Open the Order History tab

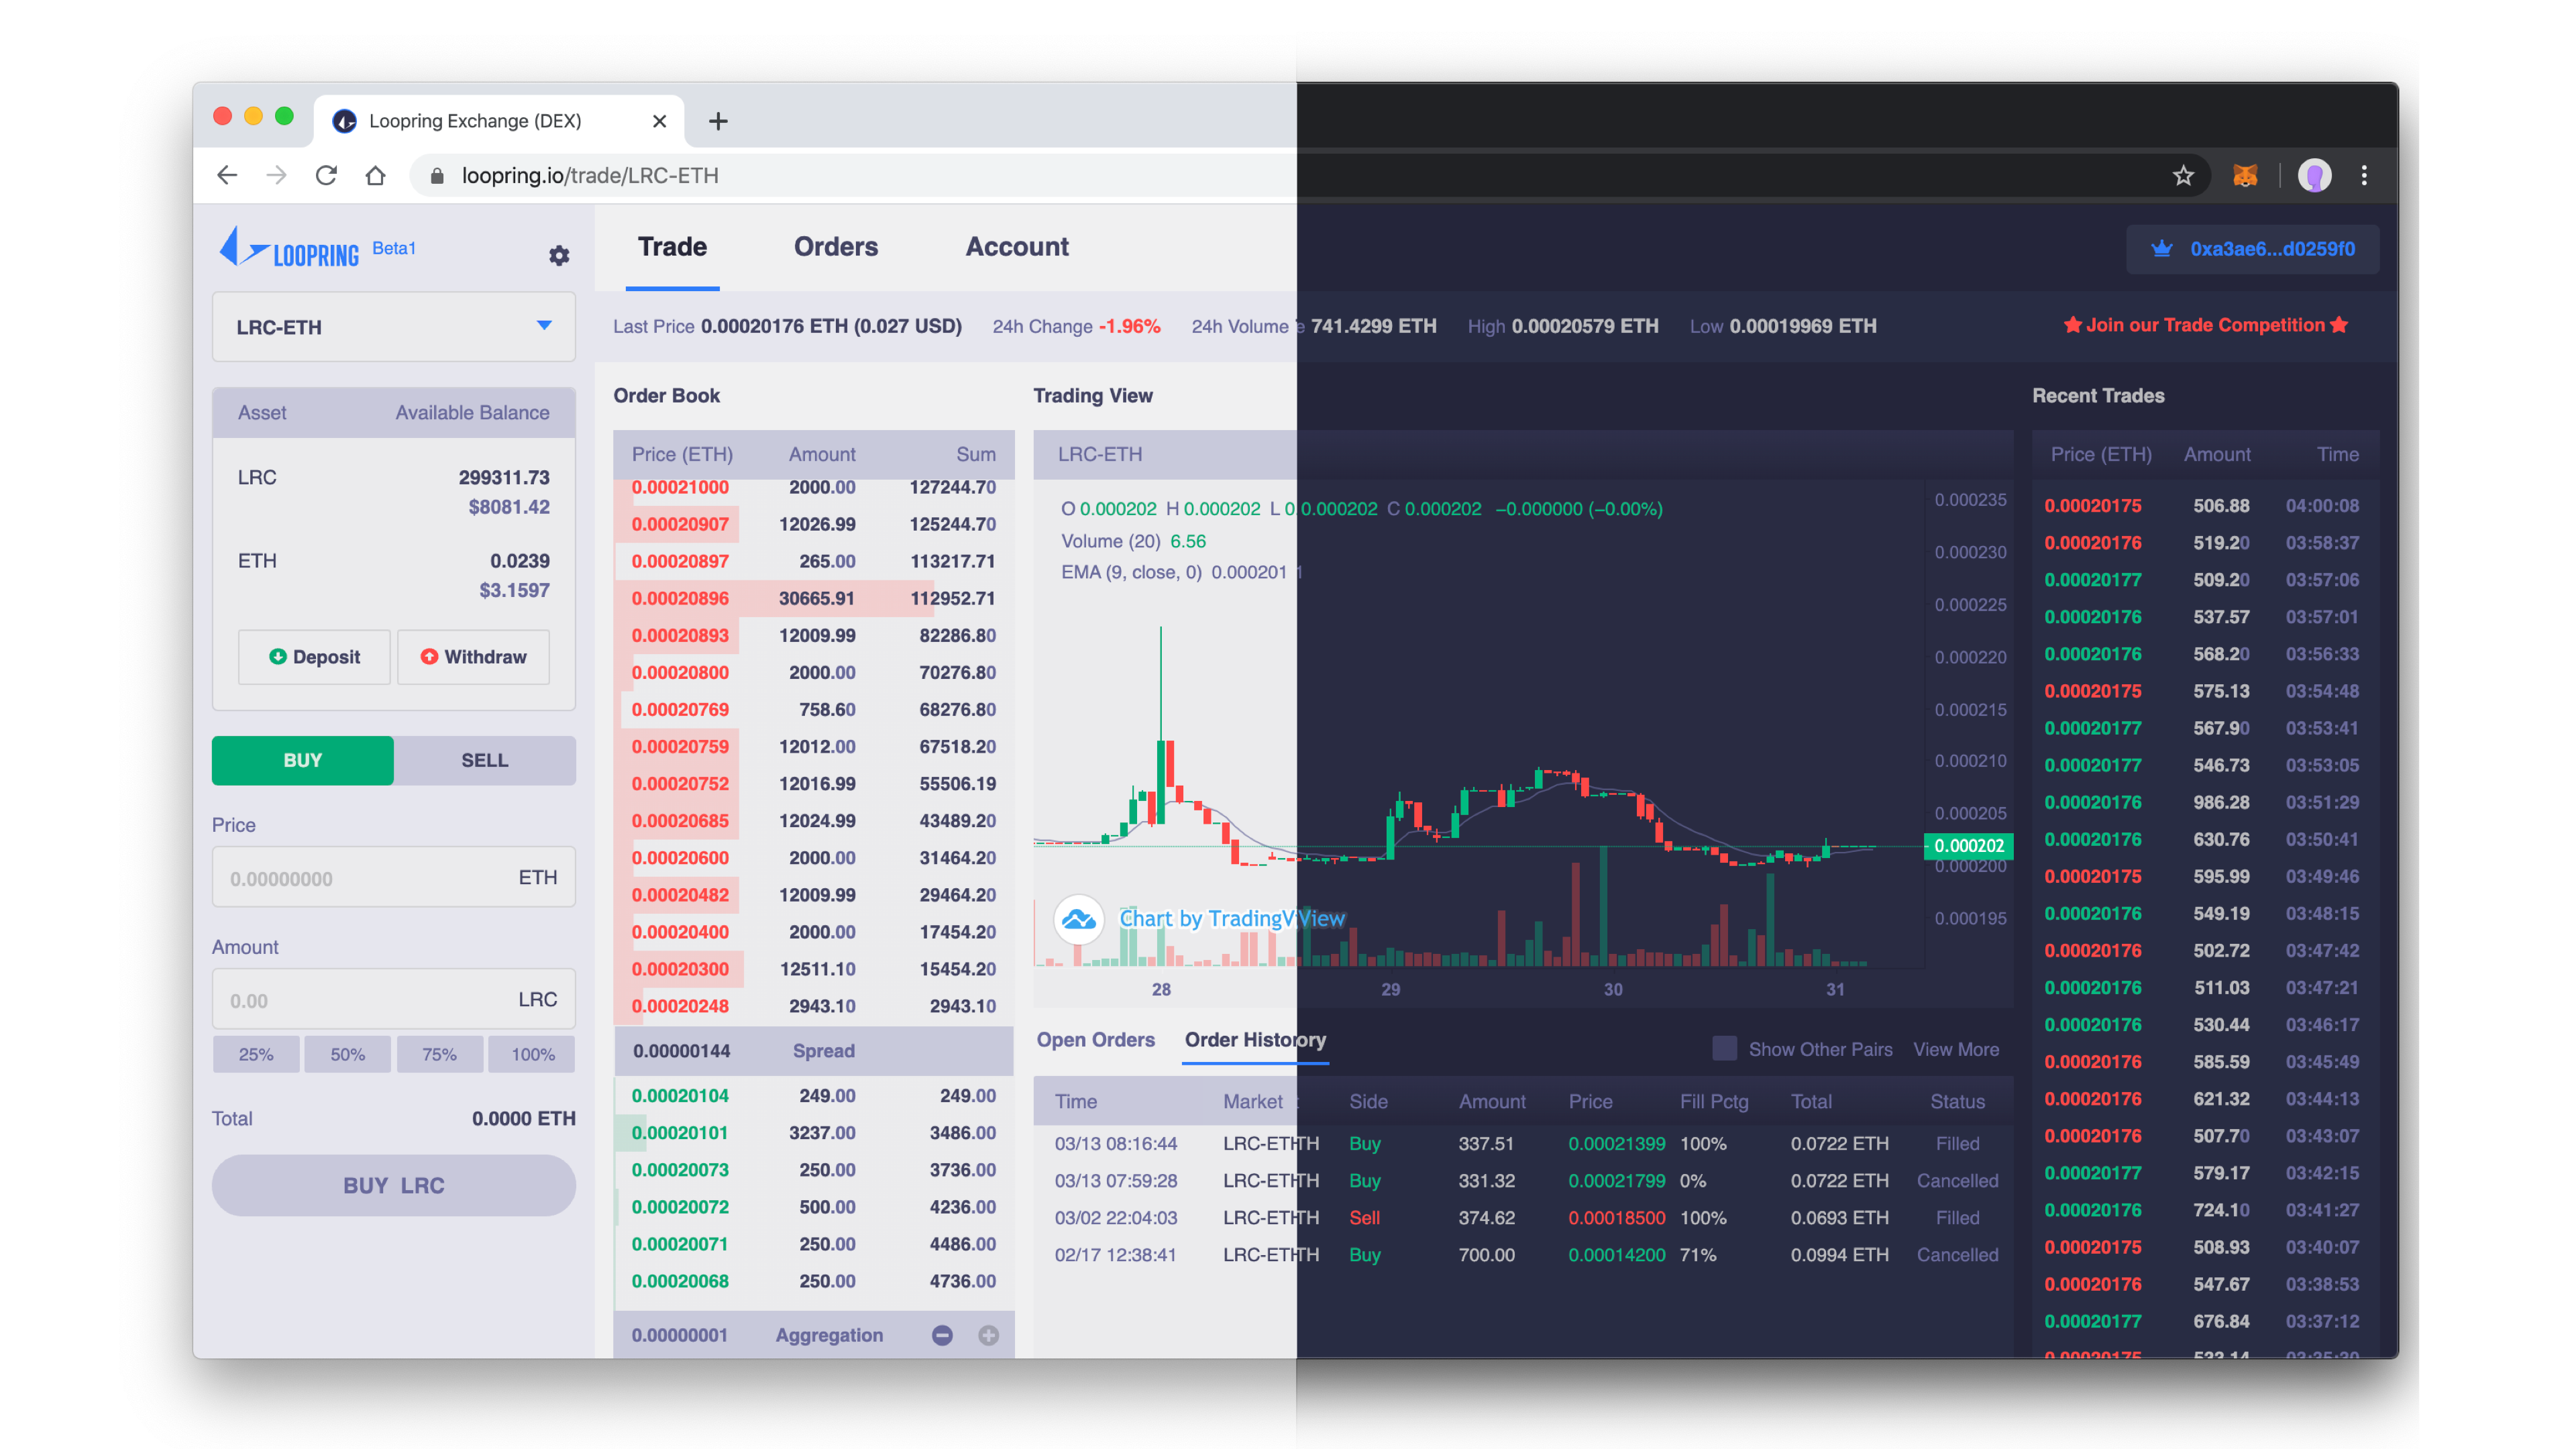(x=1255, y=1040)
